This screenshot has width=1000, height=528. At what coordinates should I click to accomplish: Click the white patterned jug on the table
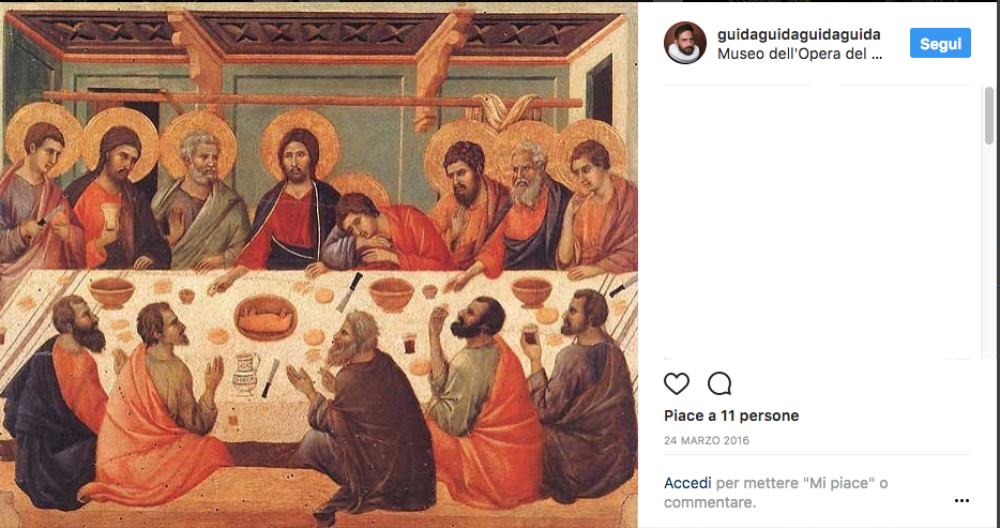pos(246,374)
